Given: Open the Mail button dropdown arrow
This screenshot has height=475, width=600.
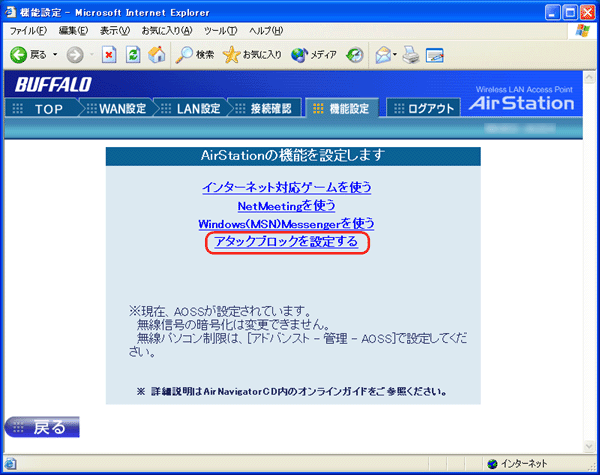Looking at the screenshot, I should [x=395, y=55].
